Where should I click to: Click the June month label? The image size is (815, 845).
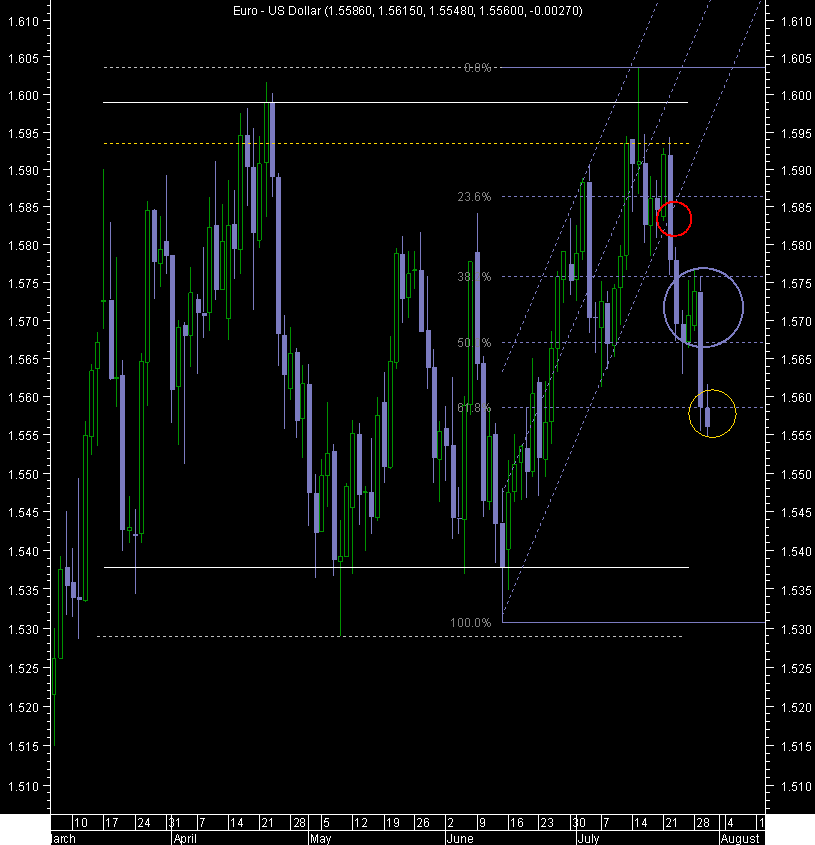point(460,839)
